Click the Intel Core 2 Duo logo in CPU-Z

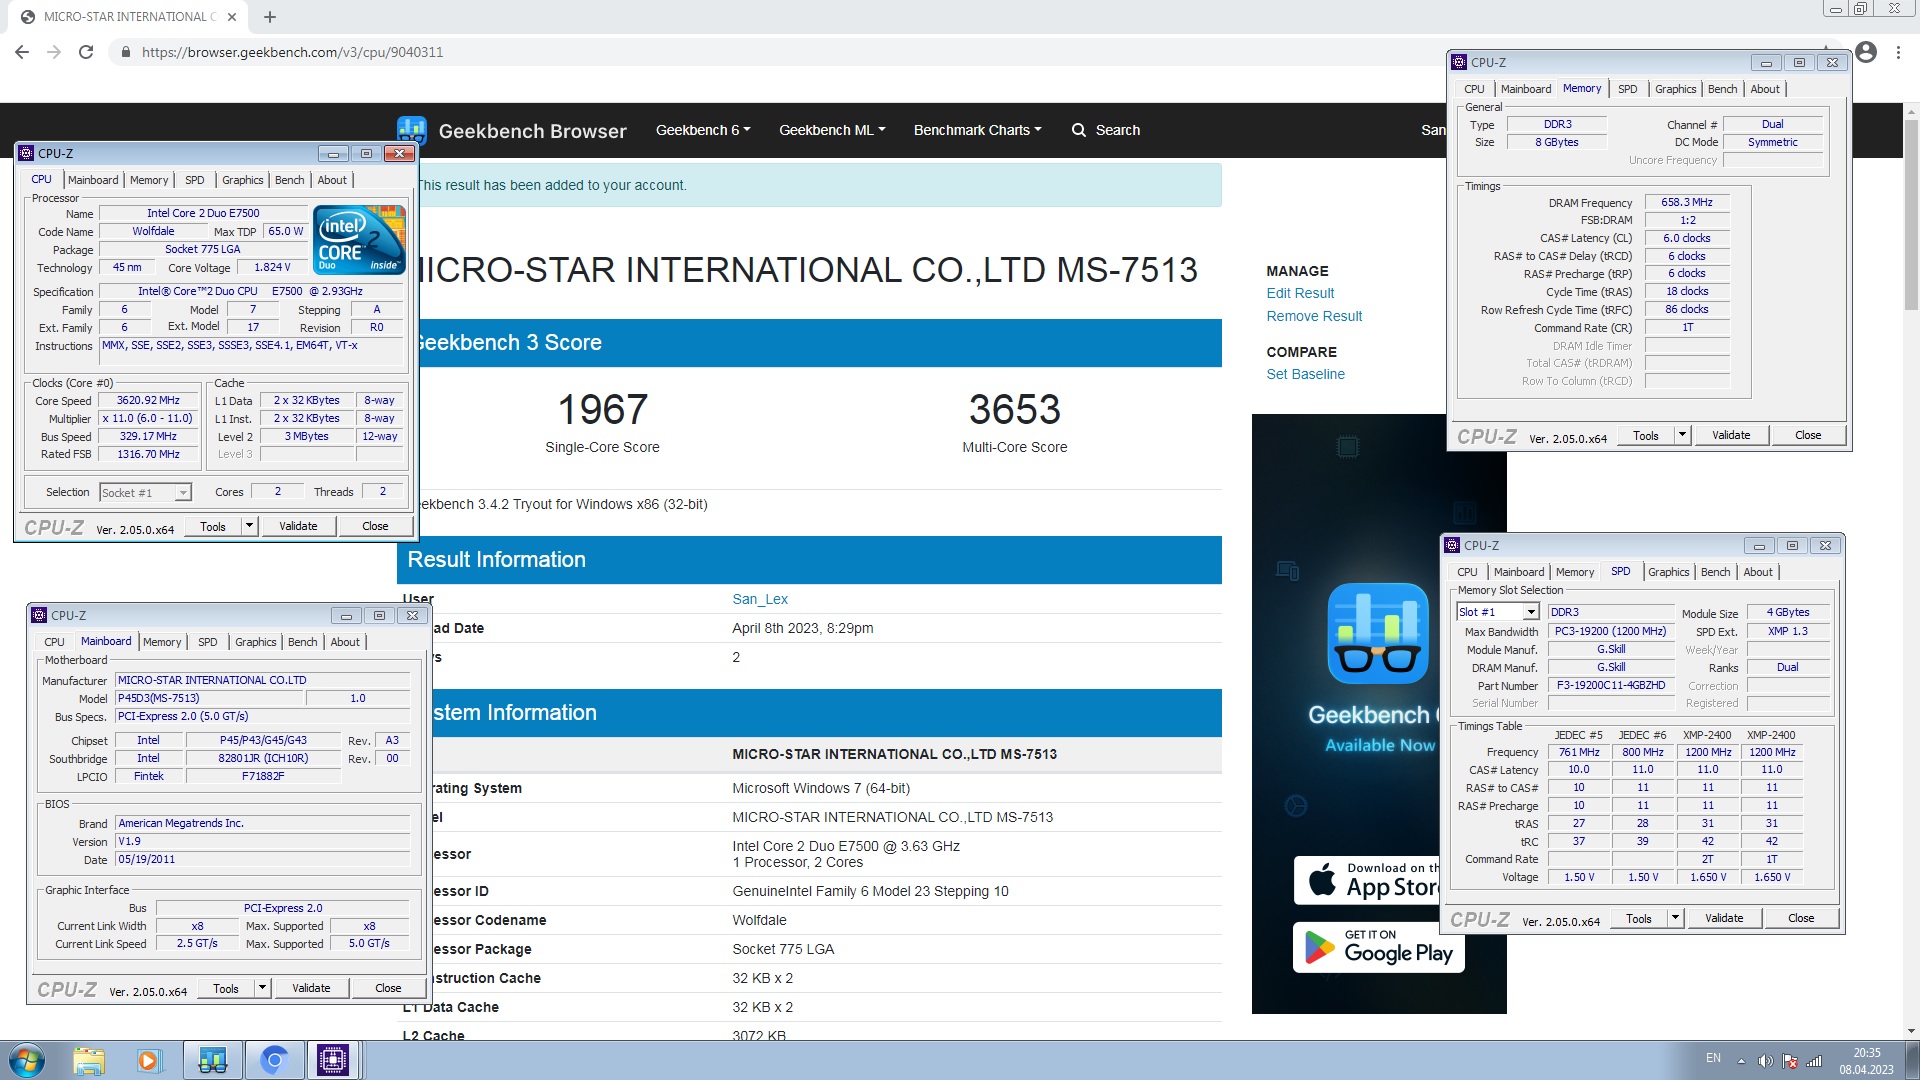tap(359, 240)
